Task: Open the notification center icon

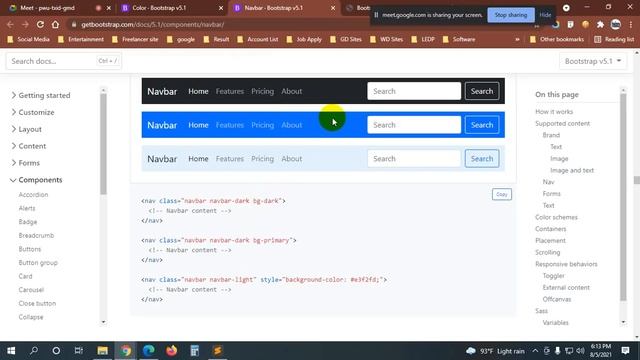Action: click(625, 351)
